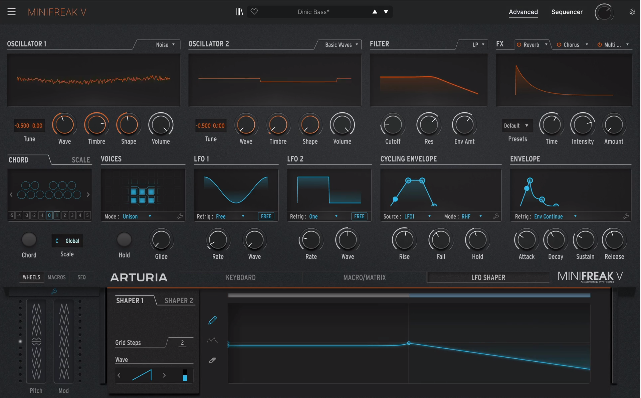Go to previous shaper wave shape
Image resolution: width=641 pixels, height=398 pixels.
[119, 375]
